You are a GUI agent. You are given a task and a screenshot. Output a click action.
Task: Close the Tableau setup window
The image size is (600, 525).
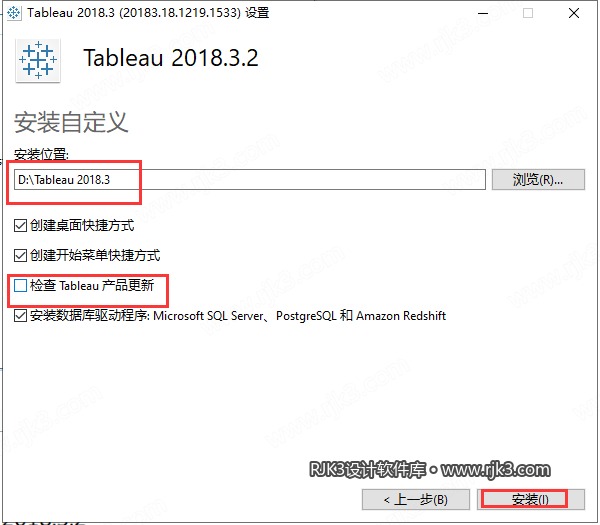tap(574, 13)
